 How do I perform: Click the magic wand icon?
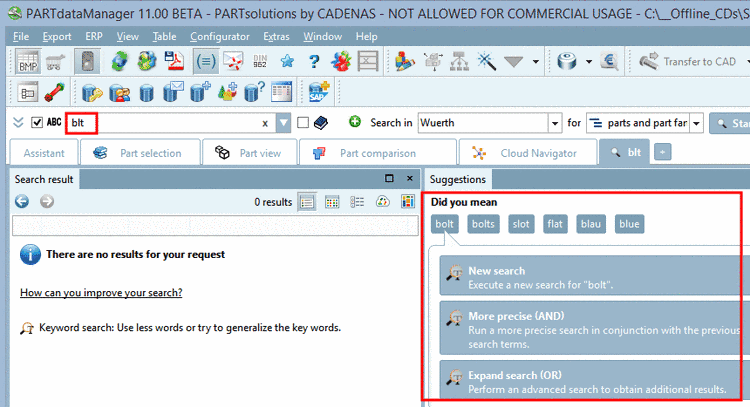coord(486,62)
